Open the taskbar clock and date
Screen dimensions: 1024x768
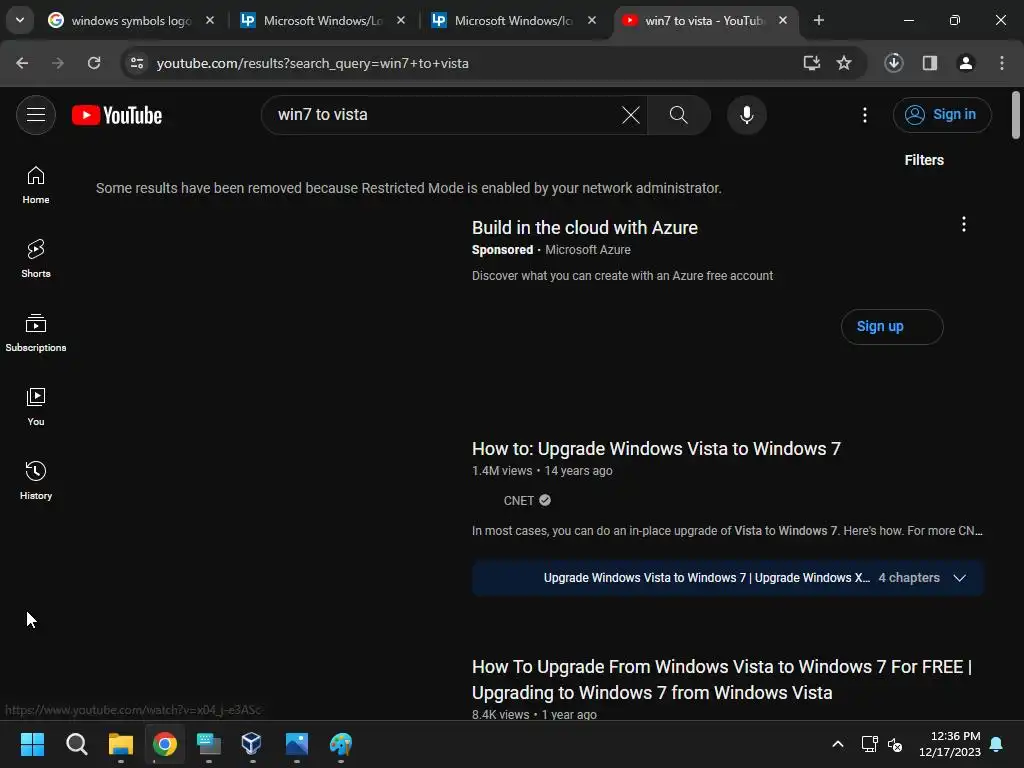click(950, 744)
